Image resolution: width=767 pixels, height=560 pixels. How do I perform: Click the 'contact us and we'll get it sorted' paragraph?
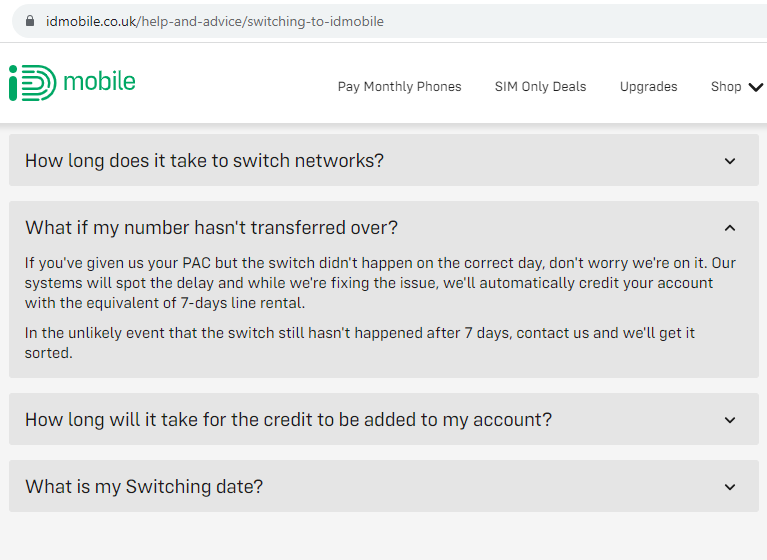pos(360,343)
